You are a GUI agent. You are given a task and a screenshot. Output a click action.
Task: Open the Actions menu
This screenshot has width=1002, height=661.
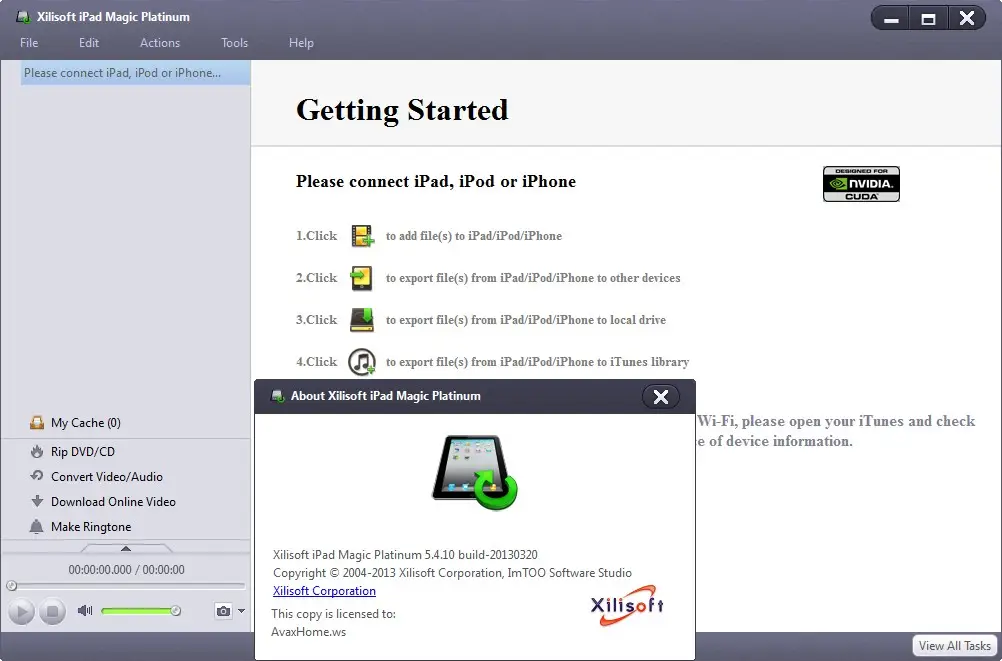(x=160, y=43)
